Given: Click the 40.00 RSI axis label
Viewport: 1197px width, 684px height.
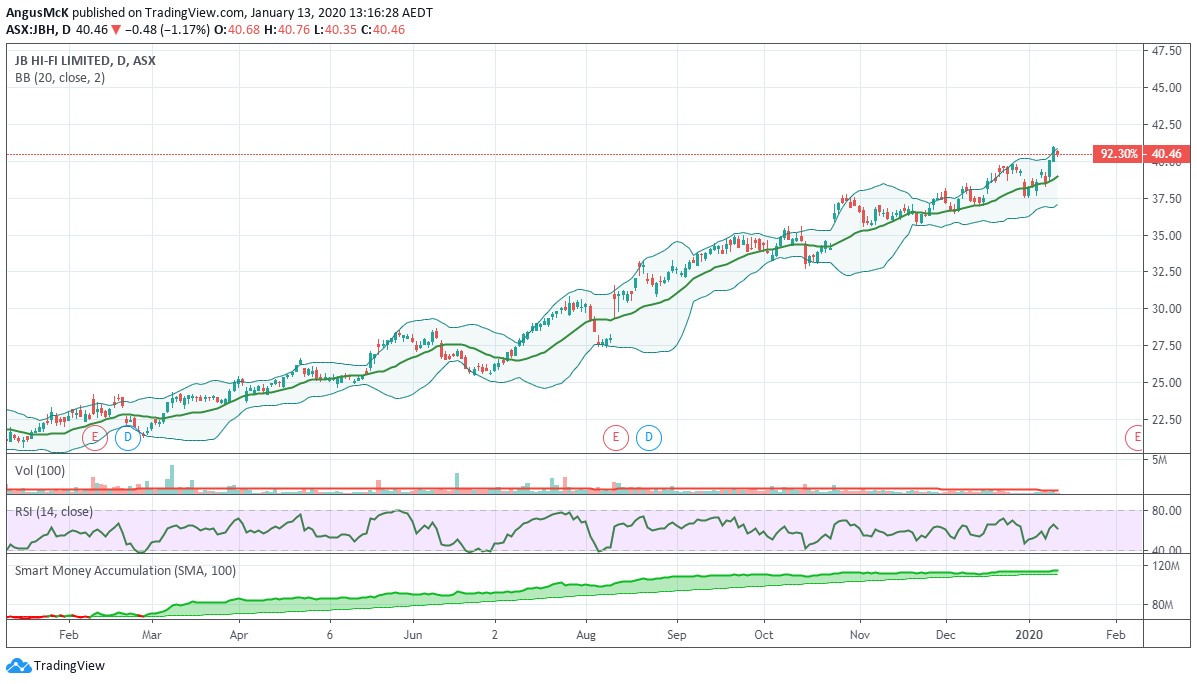Looking at the screenshot, I should tap(1166, 550).
